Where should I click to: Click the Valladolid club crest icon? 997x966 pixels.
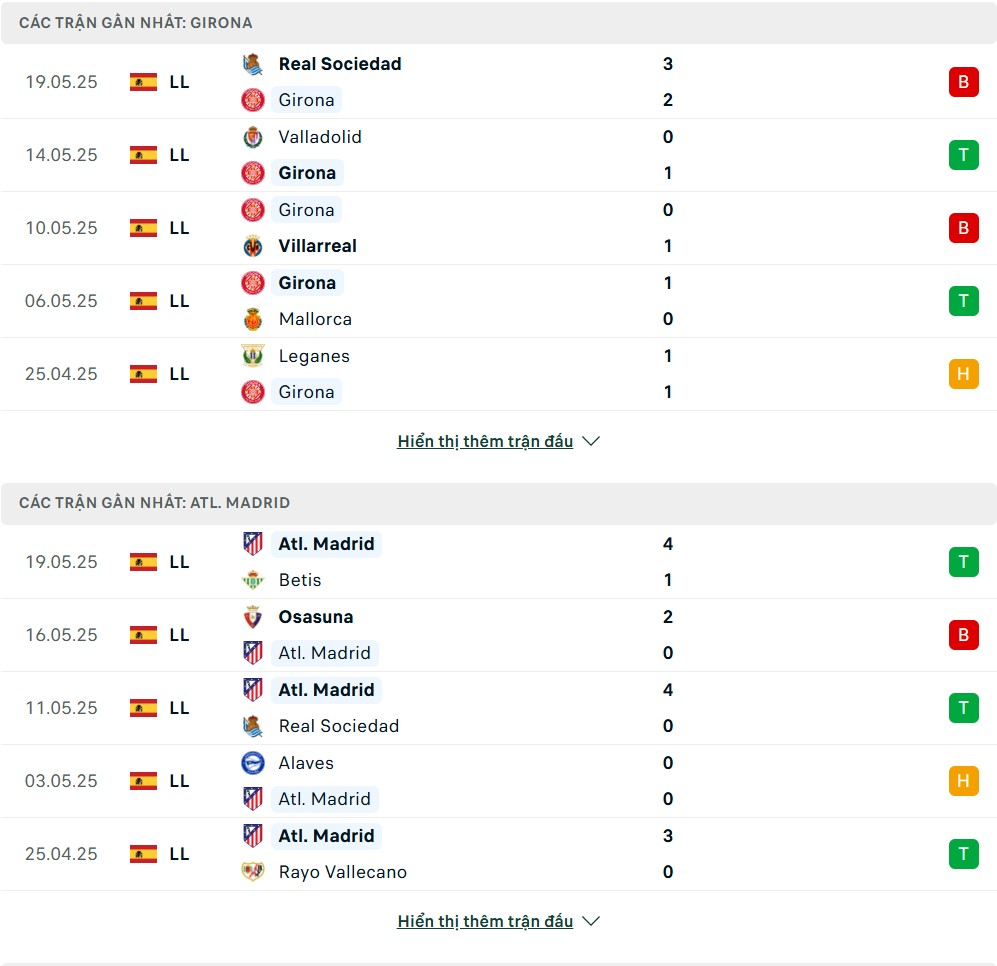click(x=252, y=137)
